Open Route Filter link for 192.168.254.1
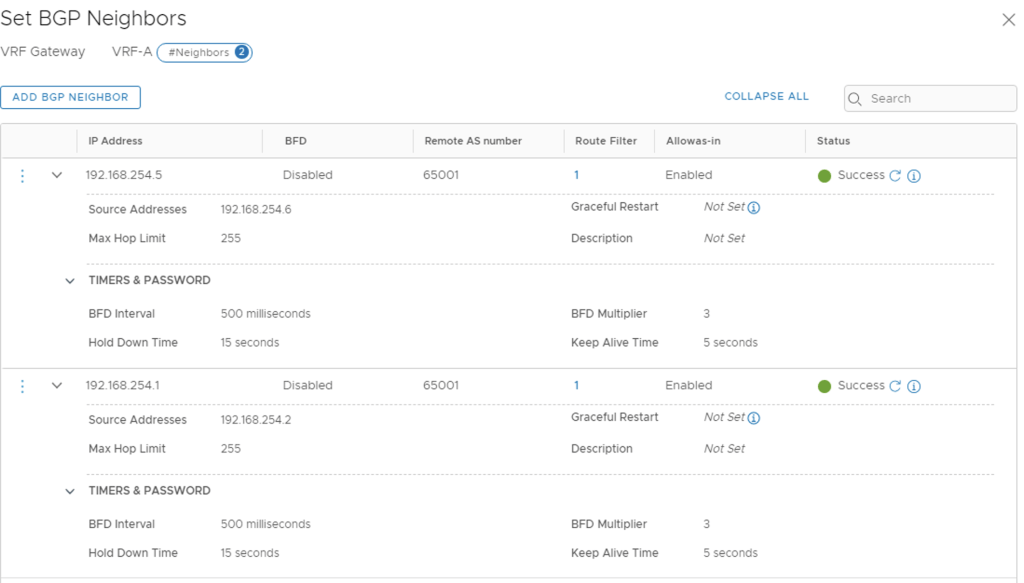1024x583 pixels. pyautogui.click(x=576, y=385)
